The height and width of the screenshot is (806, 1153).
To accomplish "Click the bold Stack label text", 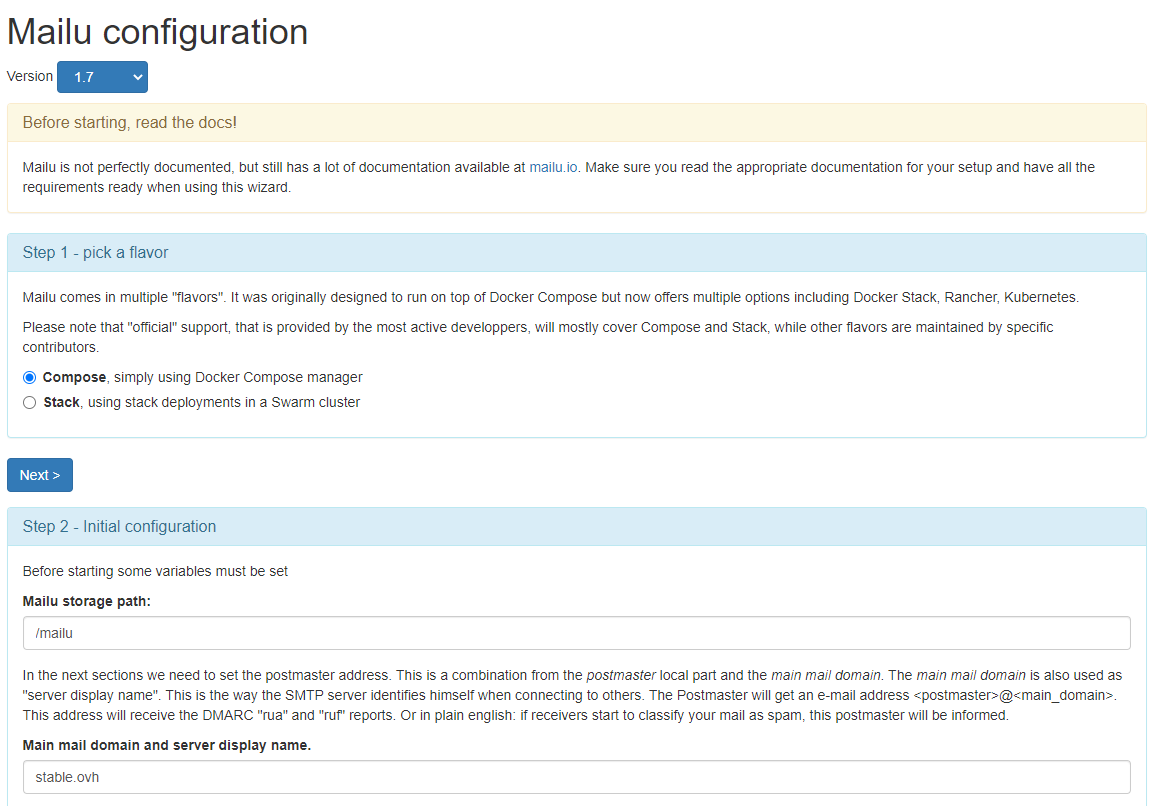I will tap(61, 403).
